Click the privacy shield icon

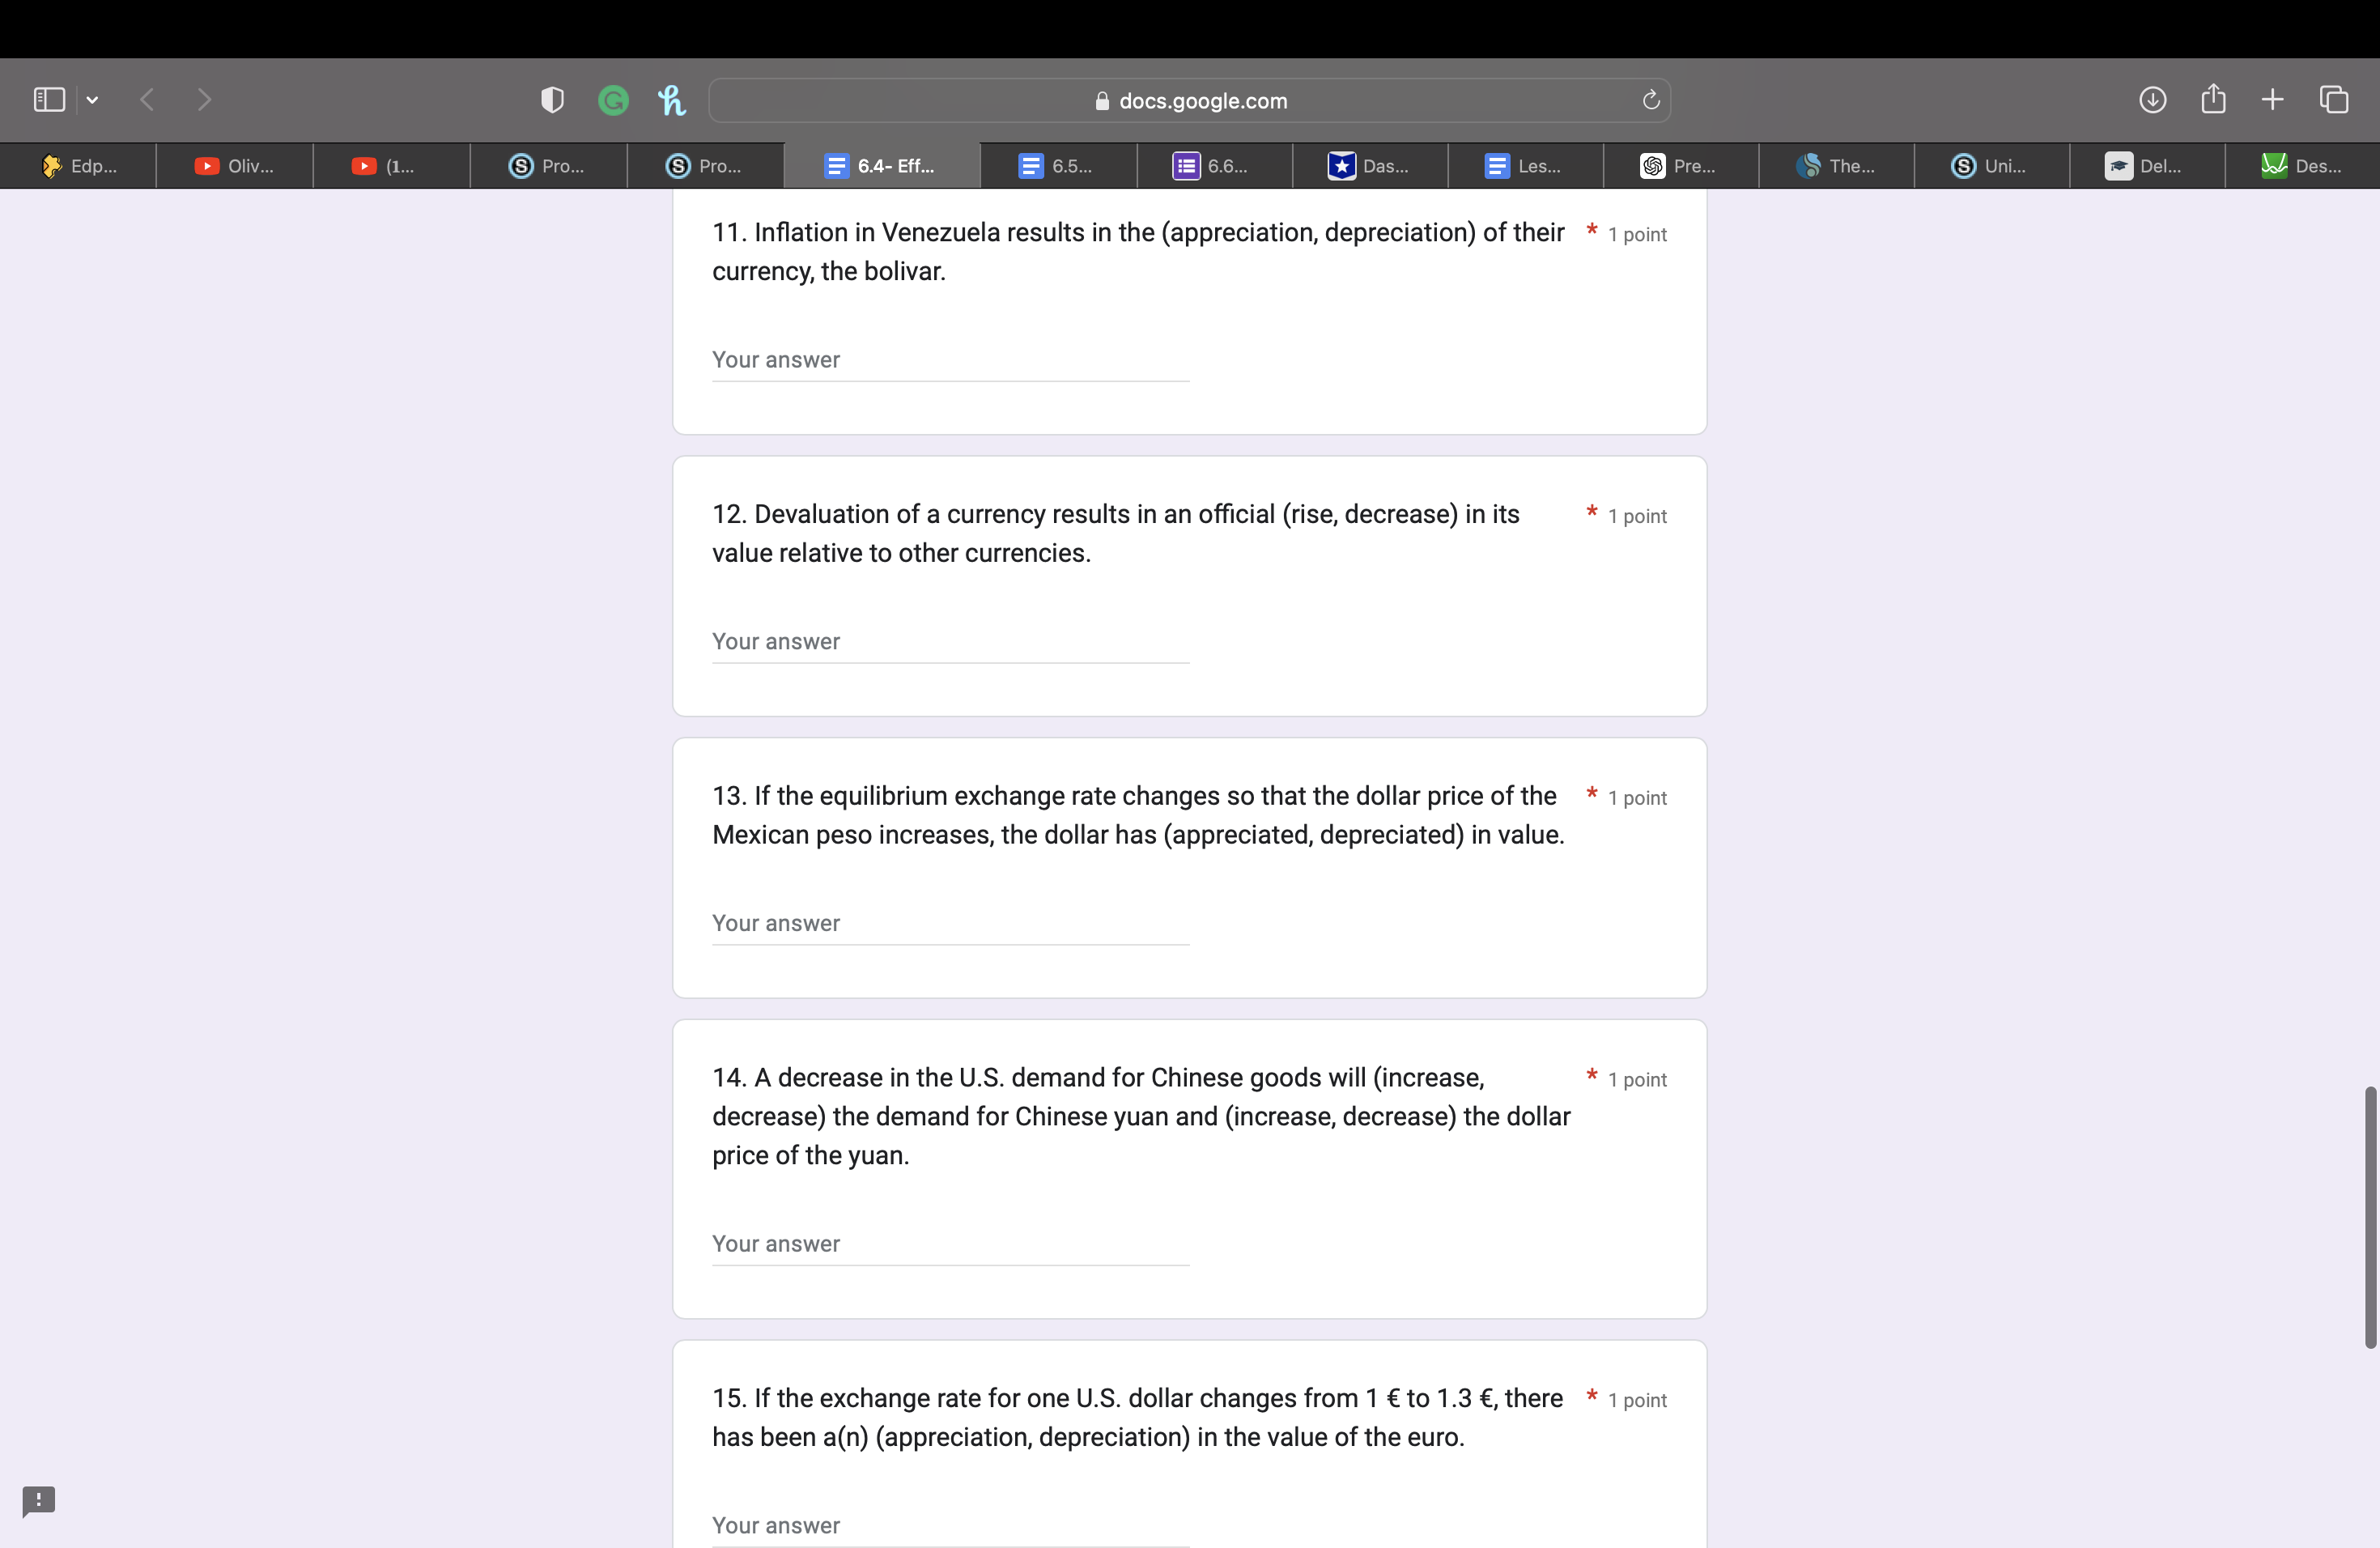pos(552,100)
